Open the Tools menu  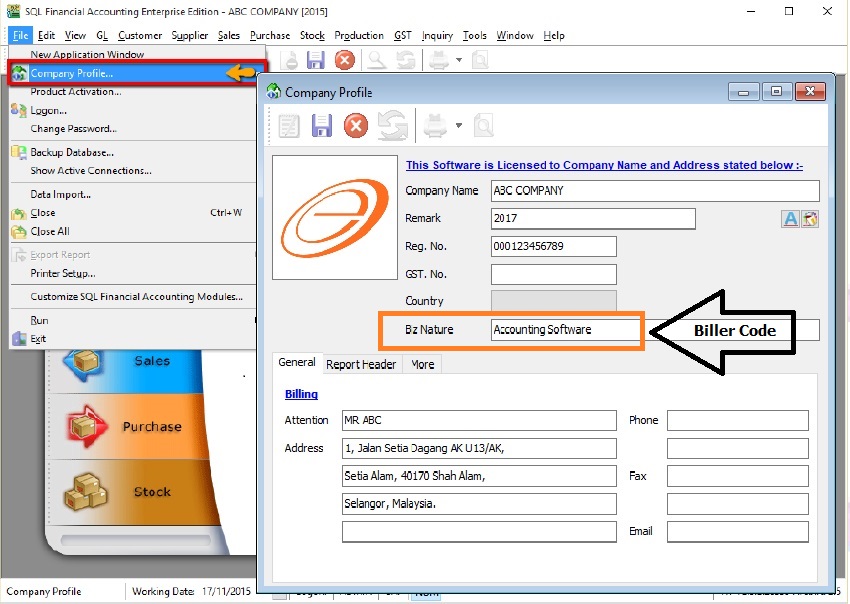474,35
